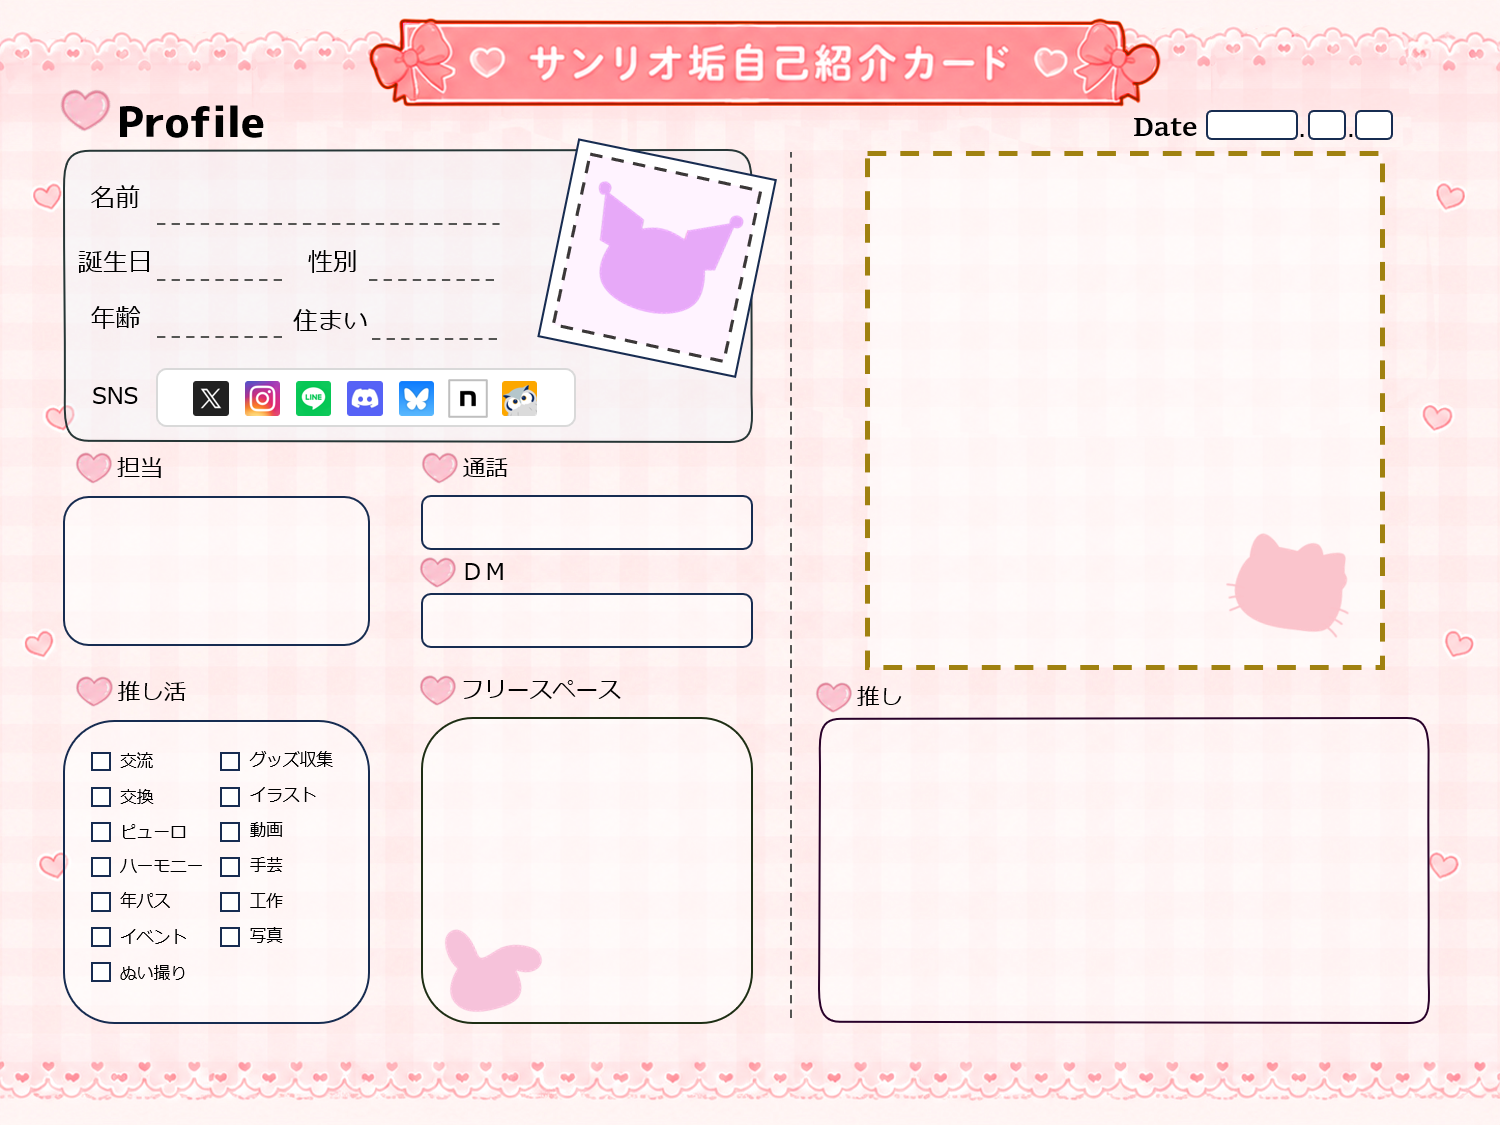
Task: Click the heart icon beside フリースペース
Action: (438, 690)
